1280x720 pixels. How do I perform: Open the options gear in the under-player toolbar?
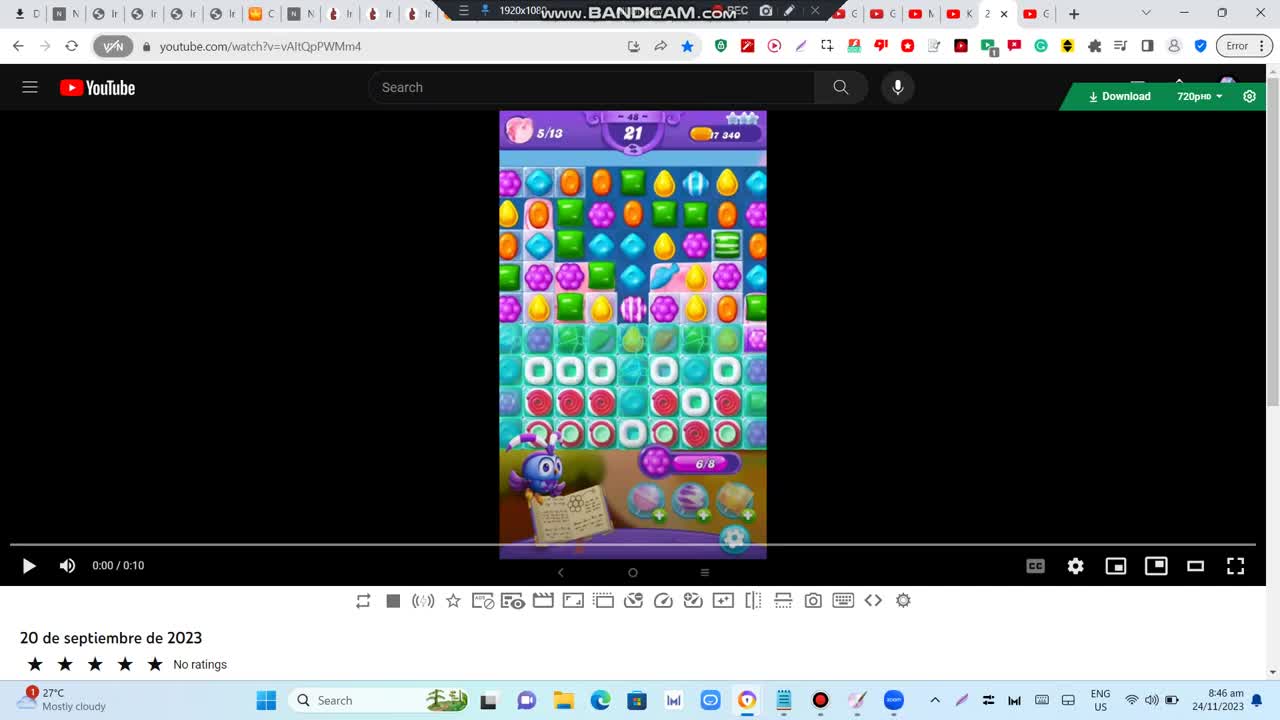[x=903, y=600]
